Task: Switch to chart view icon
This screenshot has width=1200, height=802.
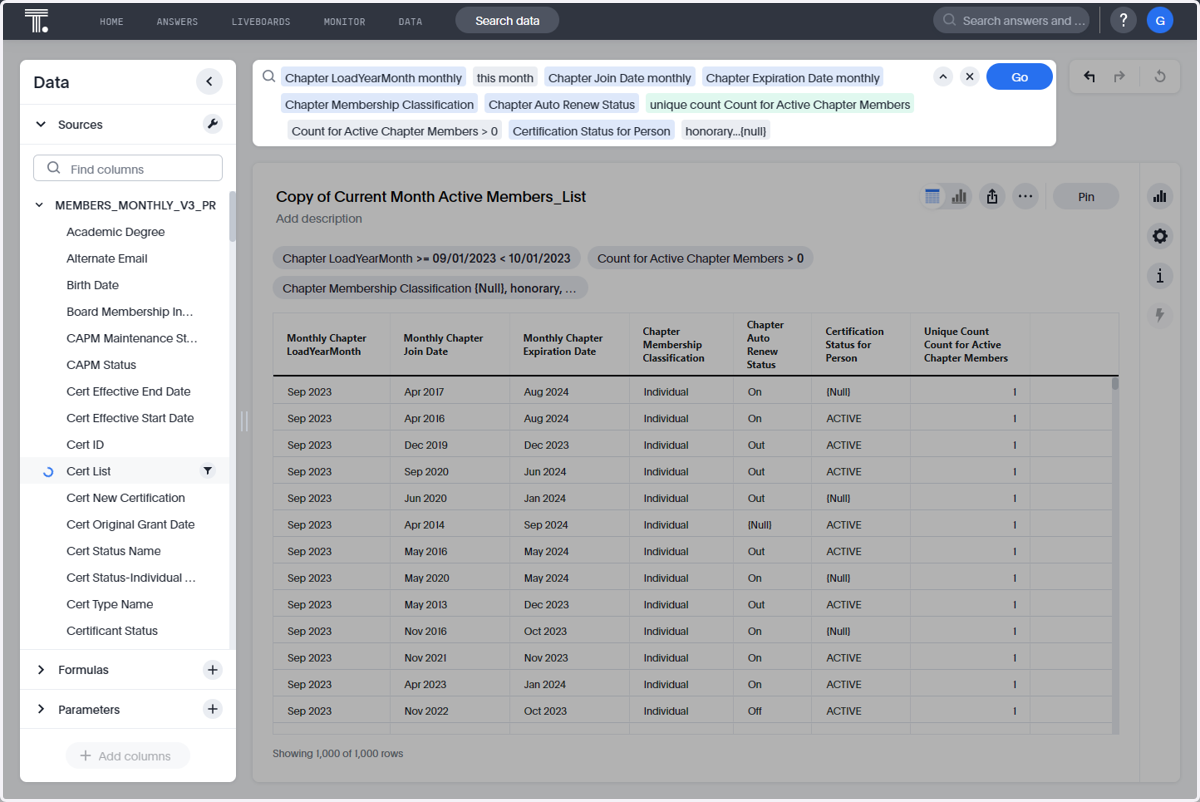Action: point(959,197)
